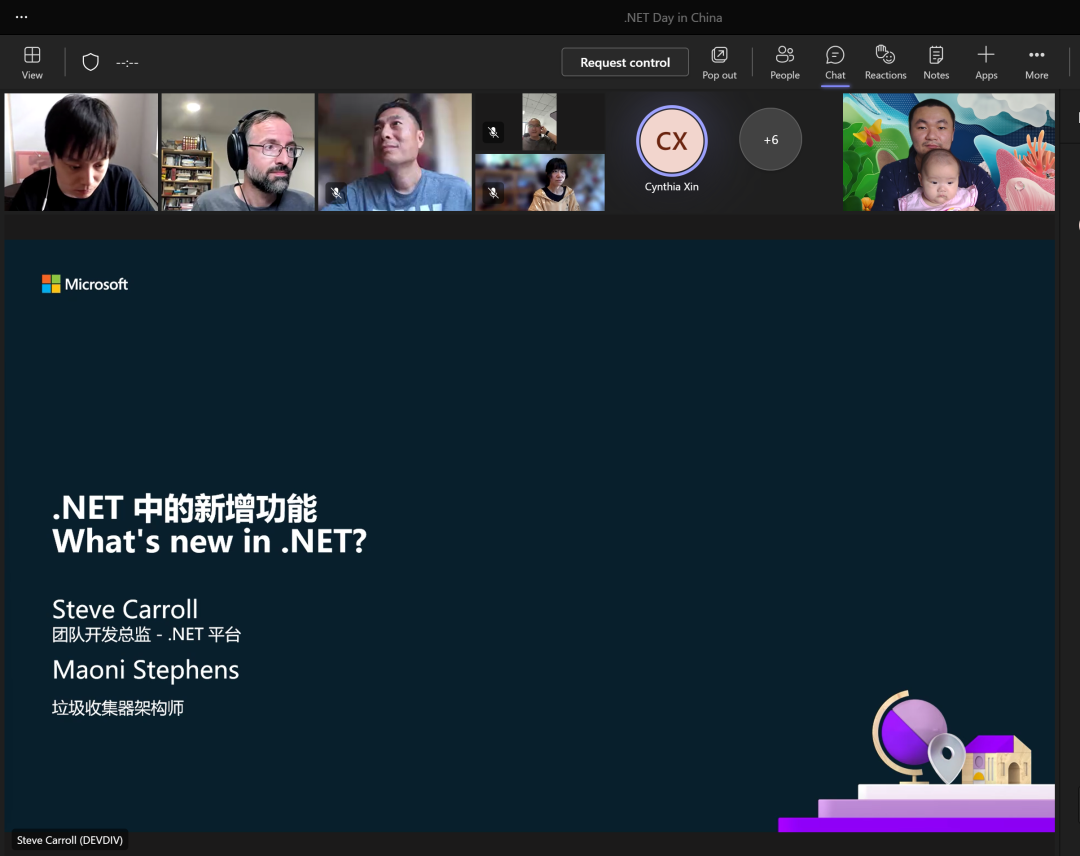Select video of woman in yellow hoodie
This screenshot has height=856, width=1080.
(540, 182)
